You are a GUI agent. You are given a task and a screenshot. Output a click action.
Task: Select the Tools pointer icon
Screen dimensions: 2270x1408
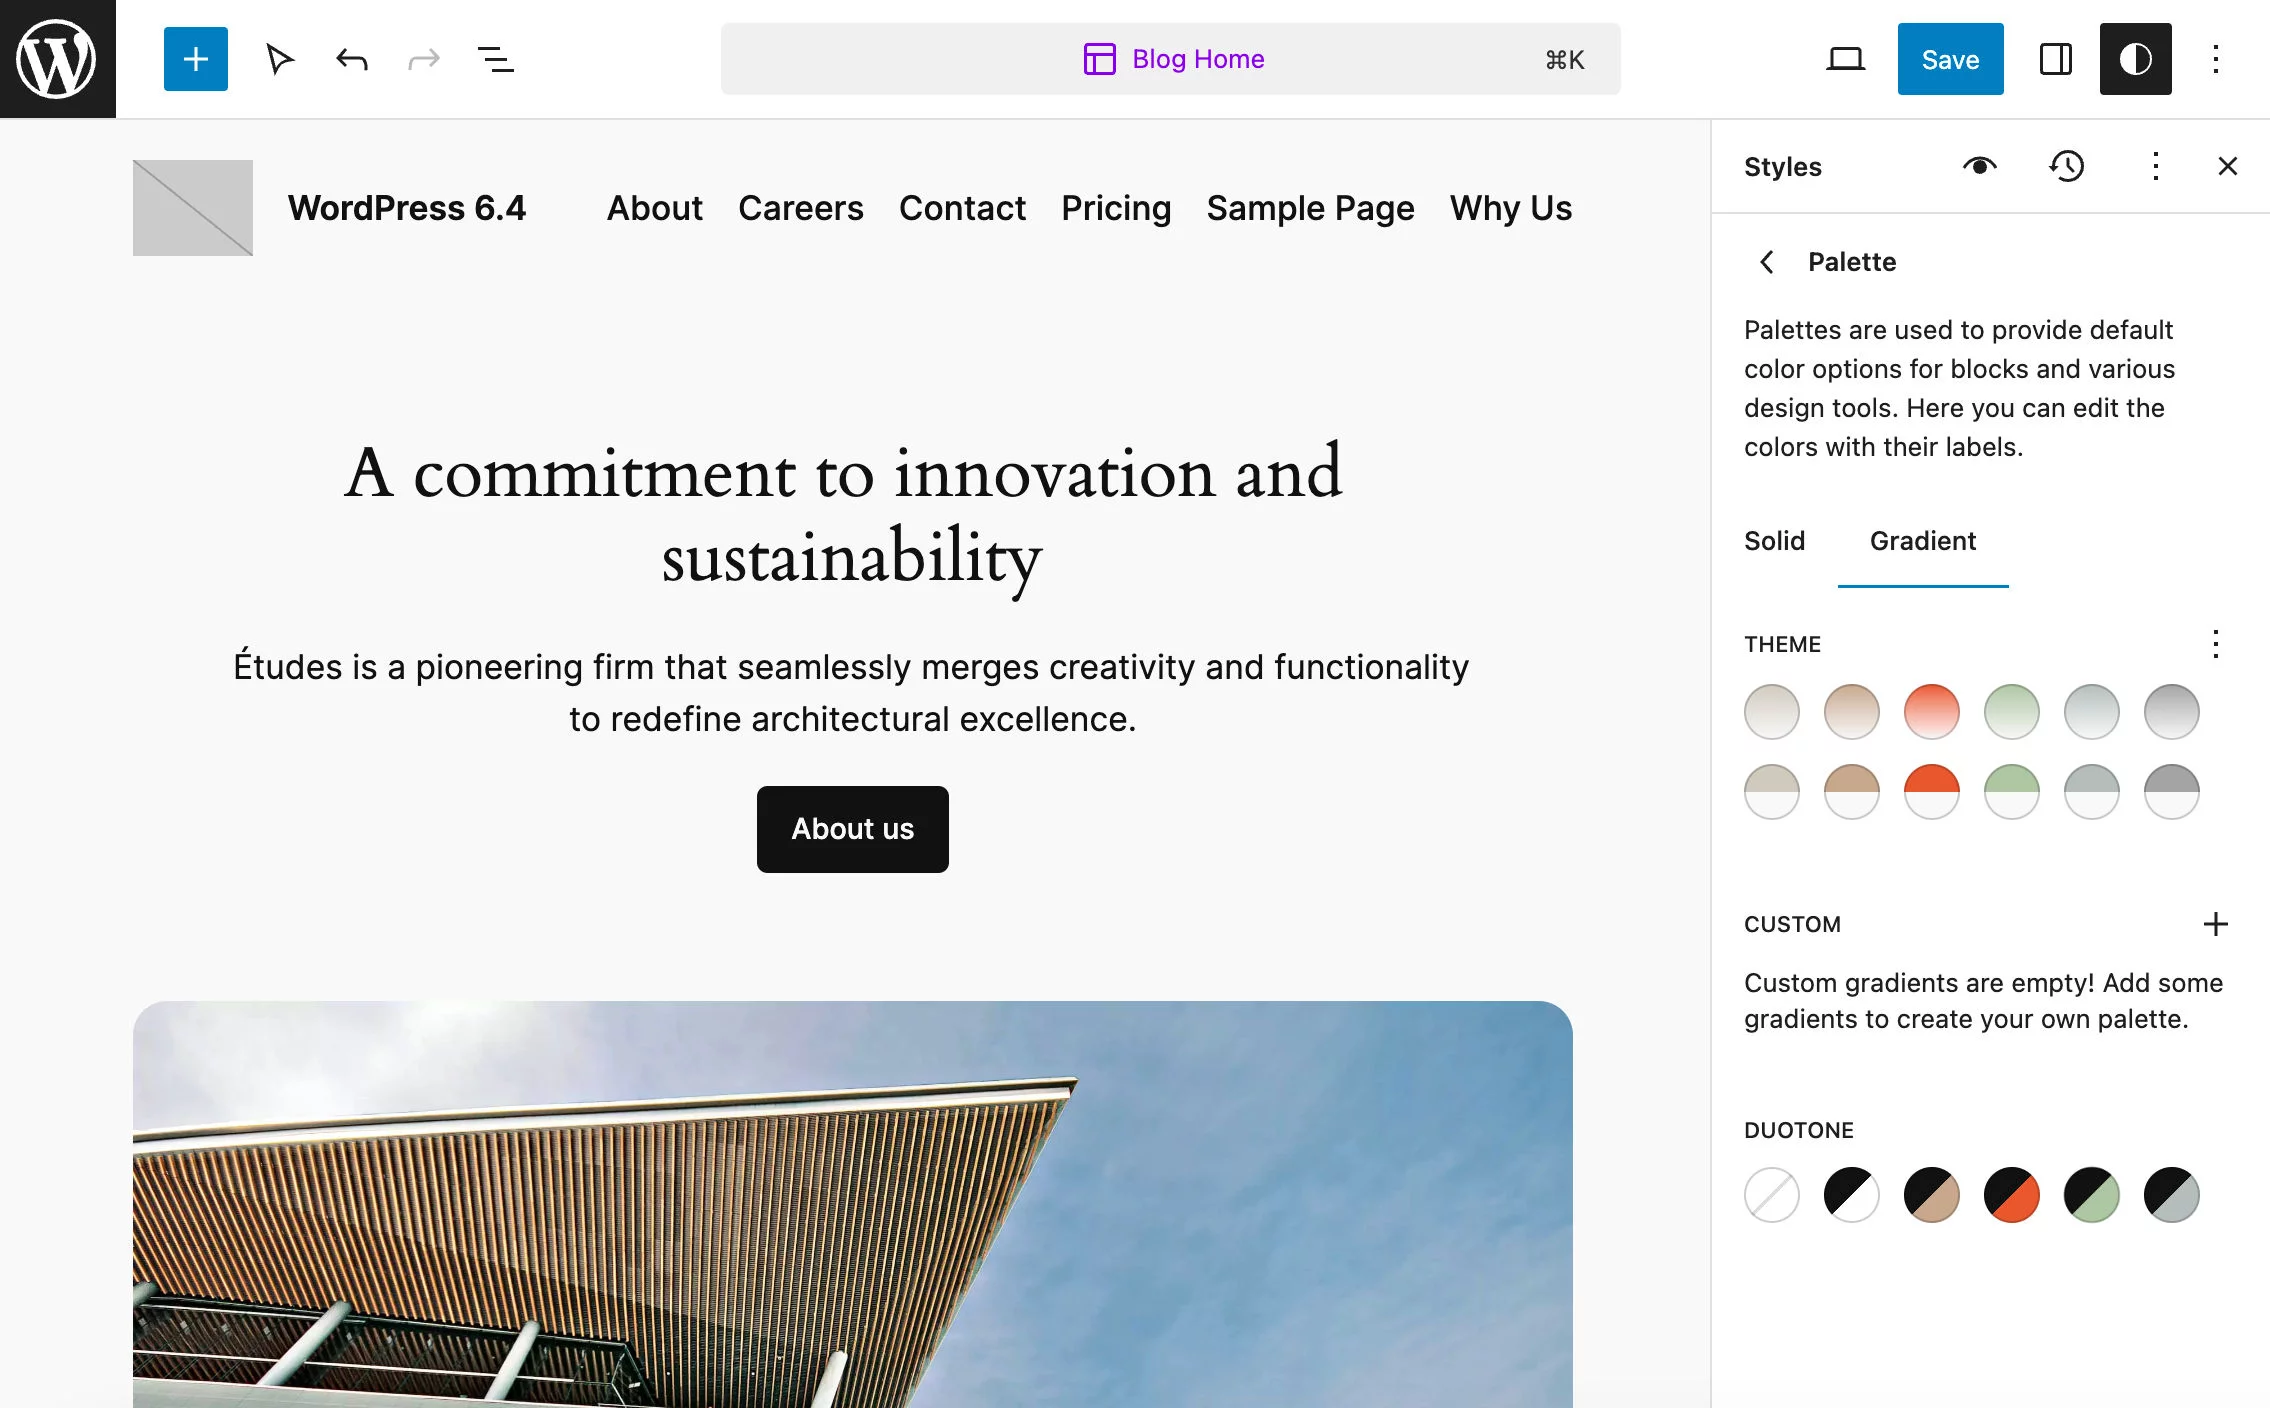click(280, 59)
